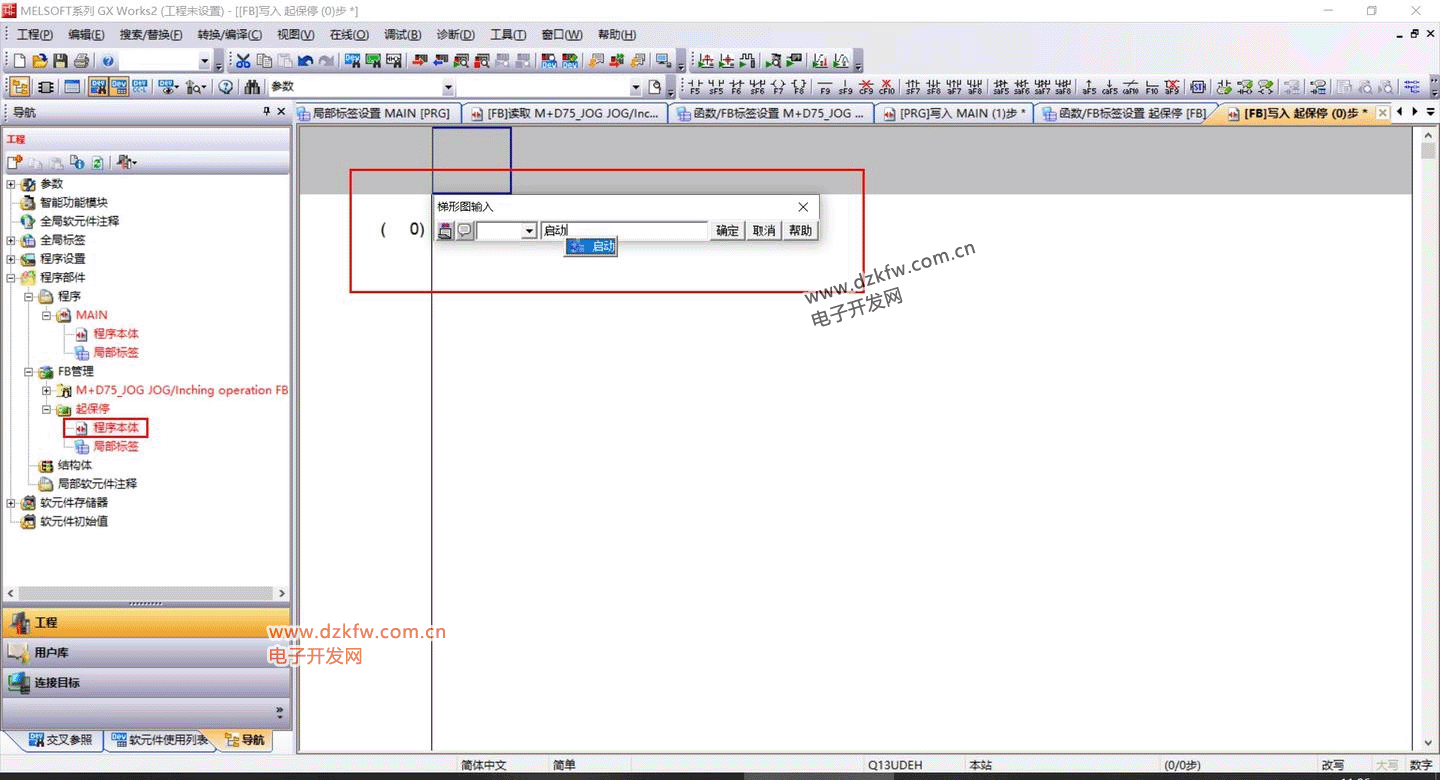The width and height of the screenshot is (1440, 780).
Task: Expand the 参数 tree node
Action: click(11, 184)
